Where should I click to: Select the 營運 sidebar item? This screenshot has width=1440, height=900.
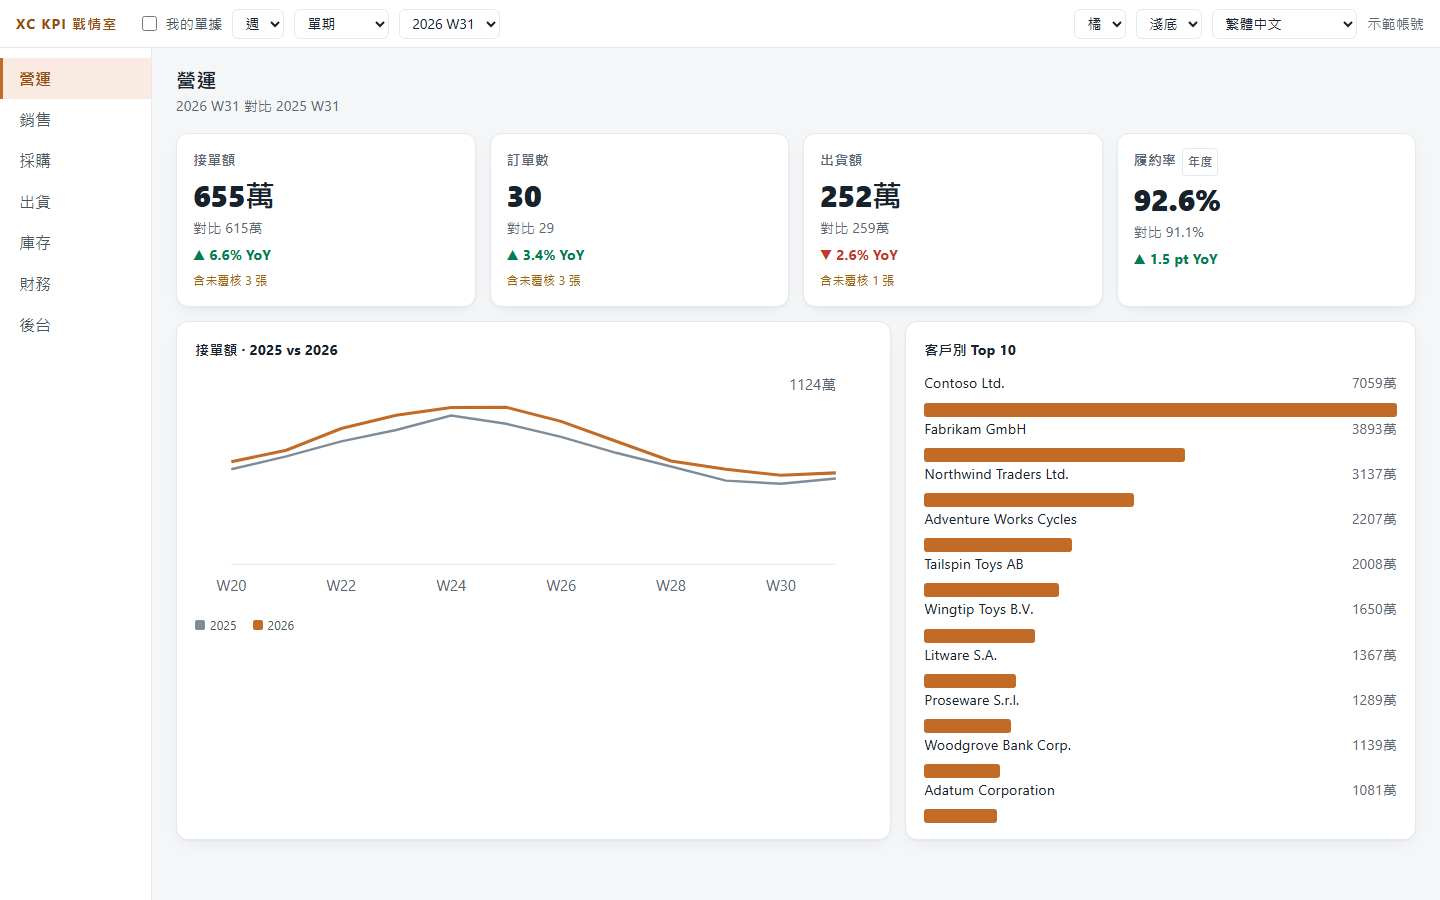click(x=76, y=79)
